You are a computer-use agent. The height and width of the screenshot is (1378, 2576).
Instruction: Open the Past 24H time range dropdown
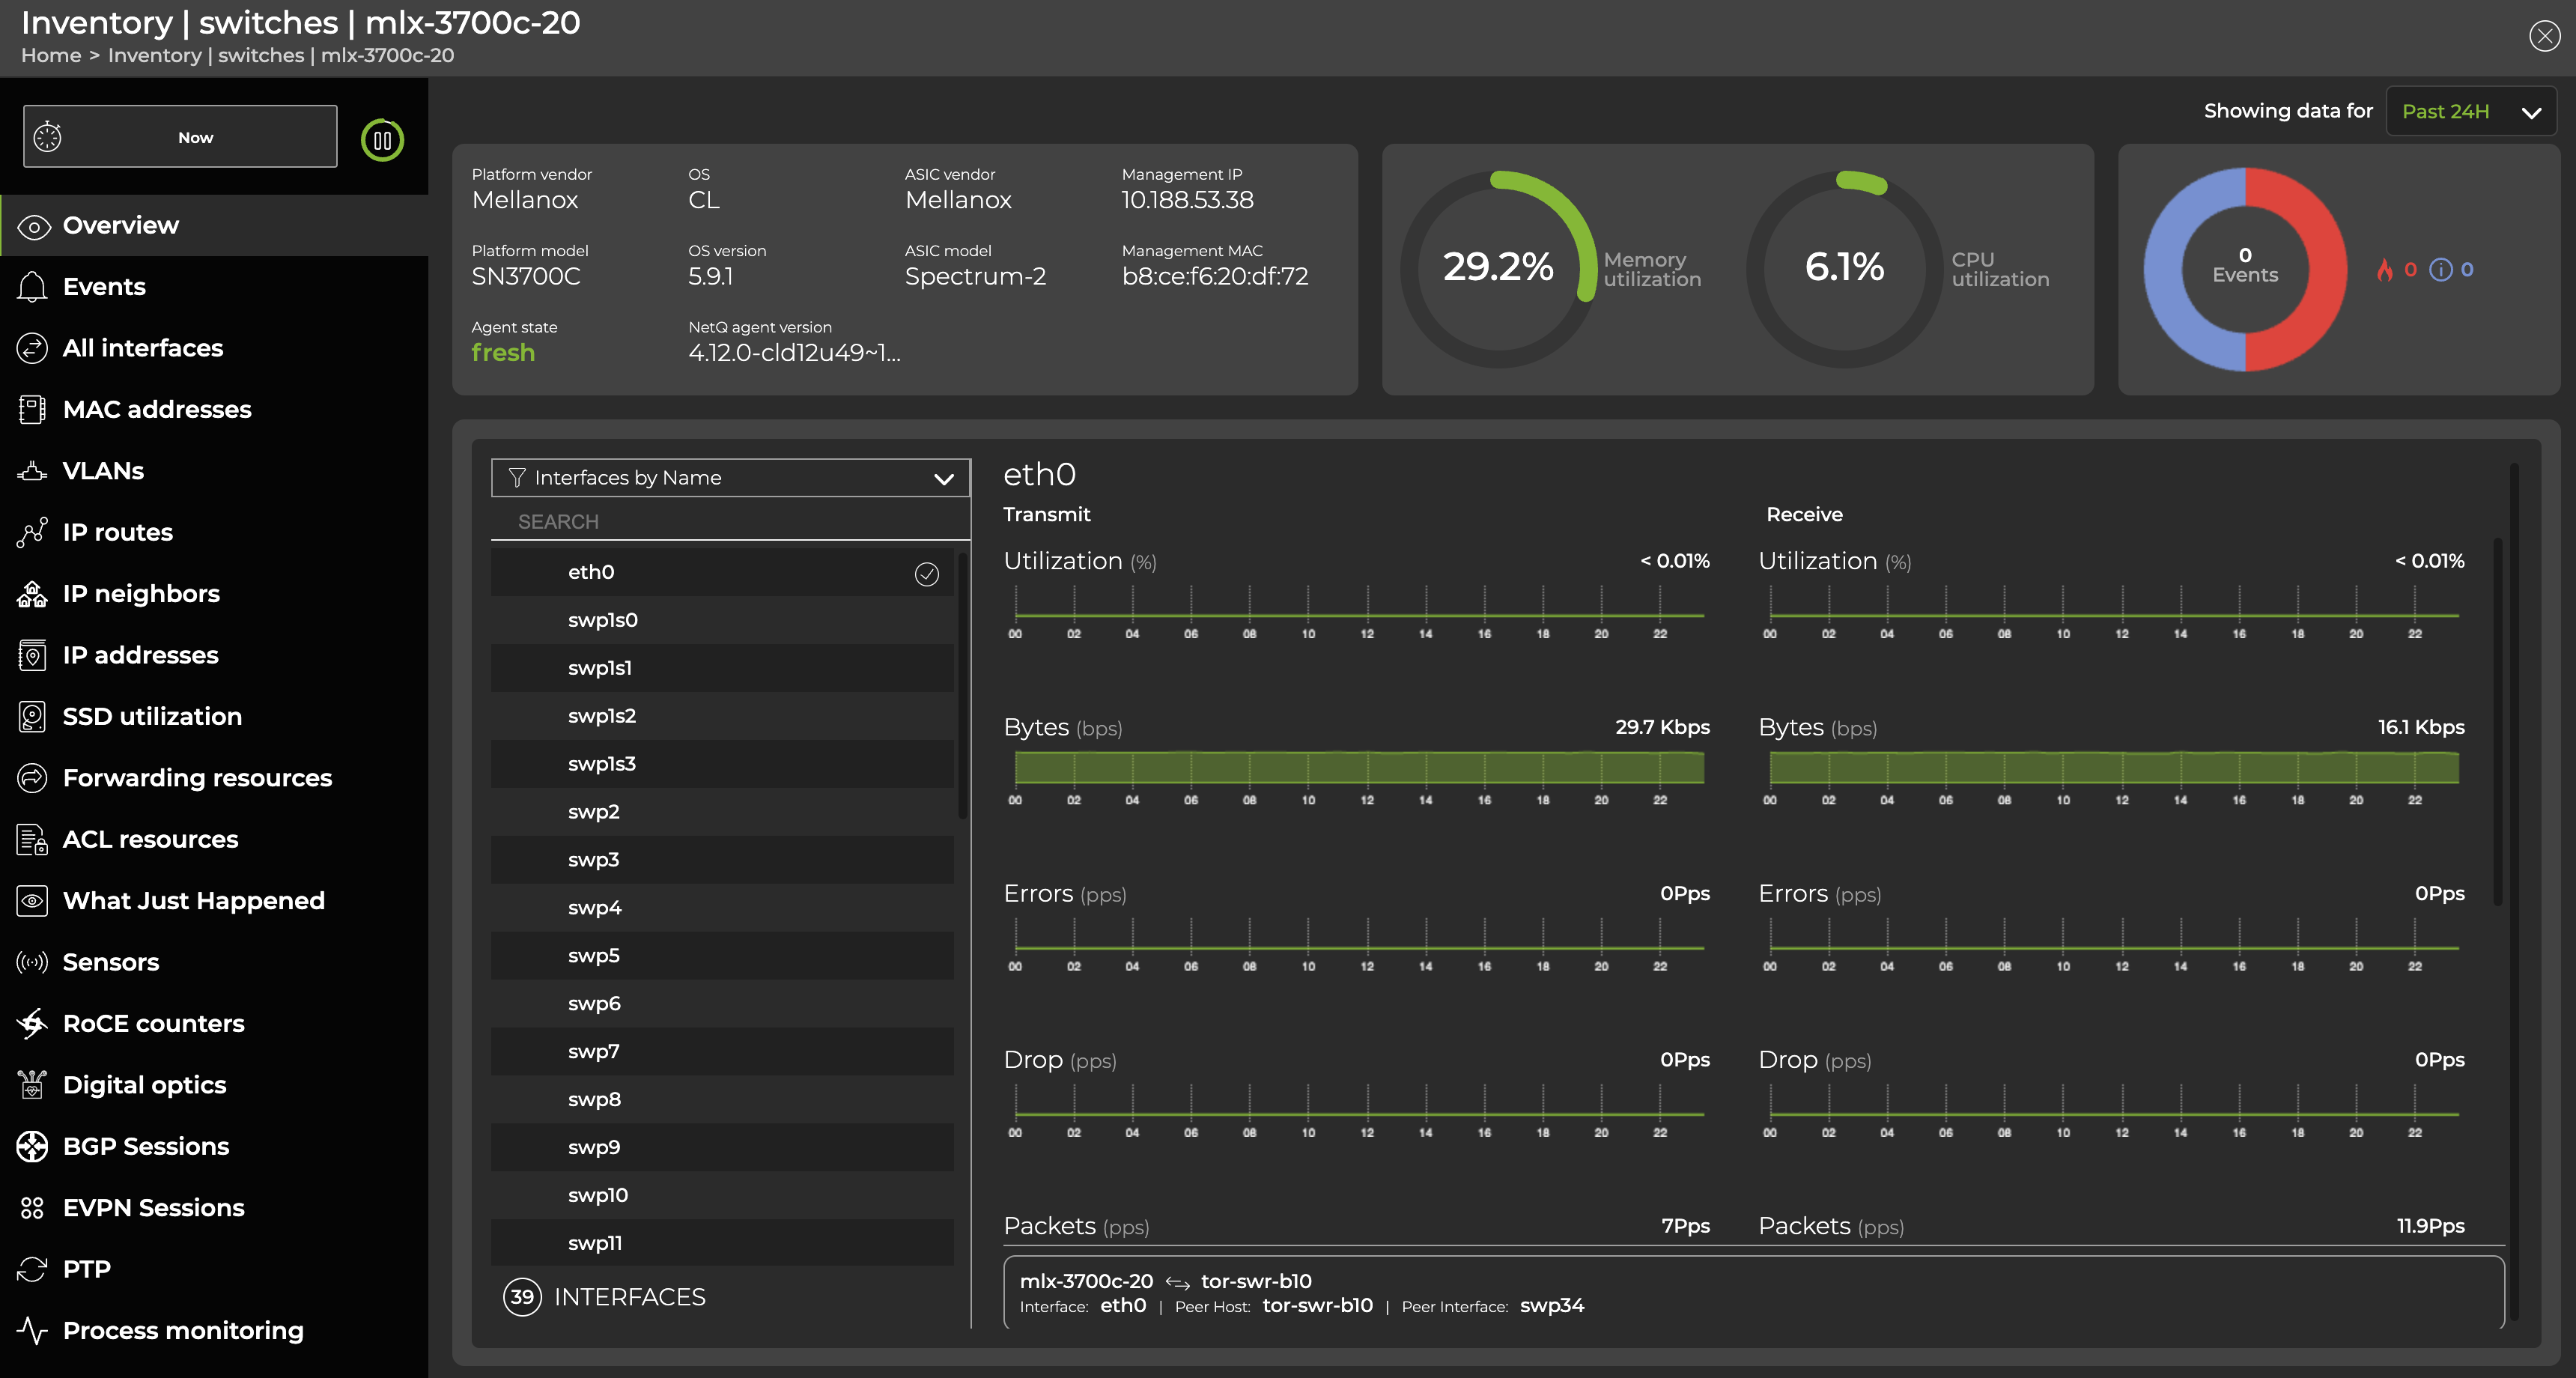pos(2470,111)
